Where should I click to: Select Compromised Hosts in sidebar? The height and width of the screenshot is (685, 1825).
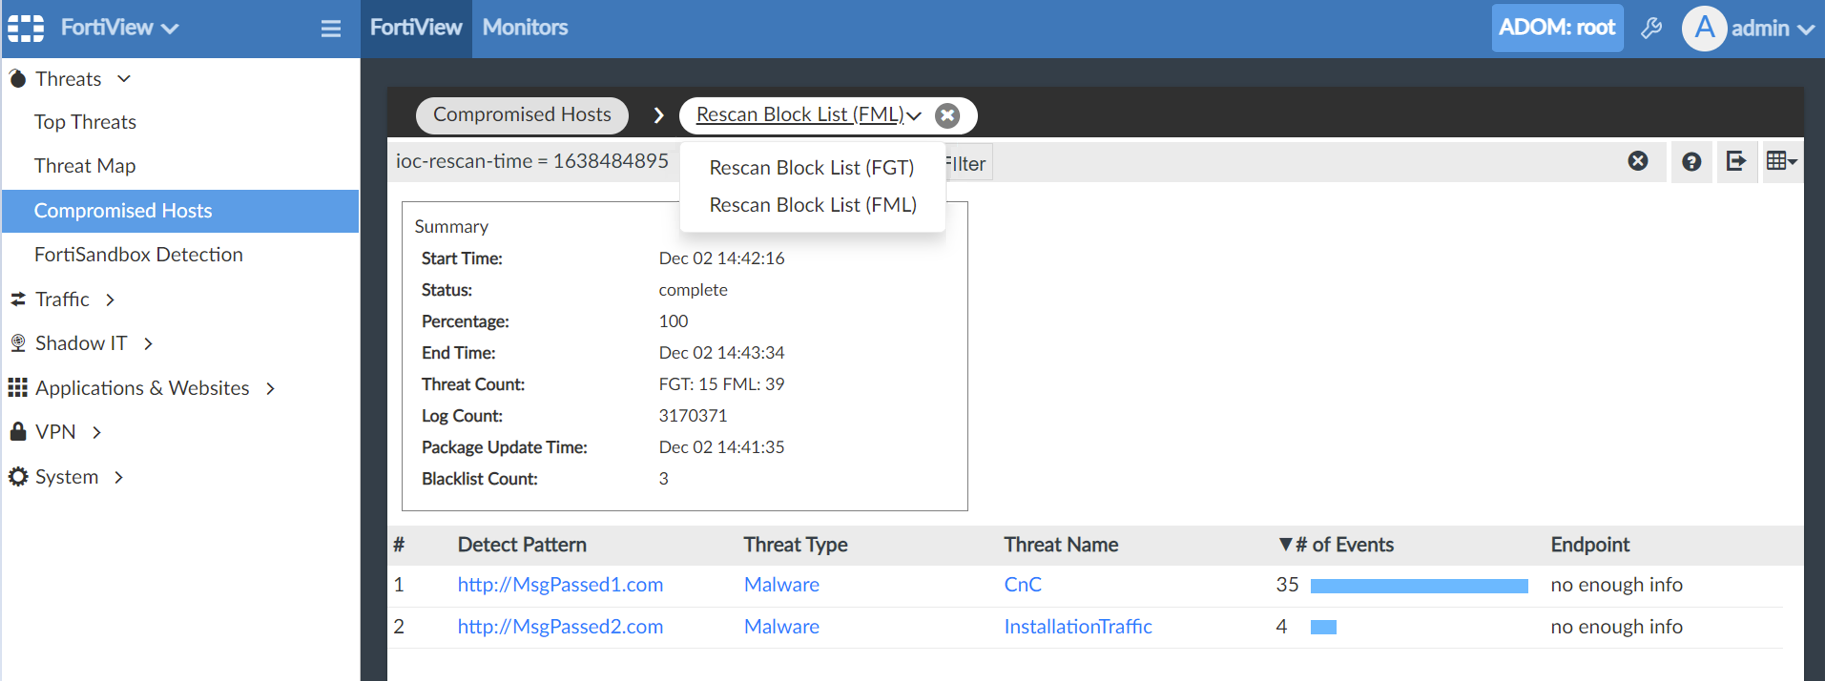(181, 211)
